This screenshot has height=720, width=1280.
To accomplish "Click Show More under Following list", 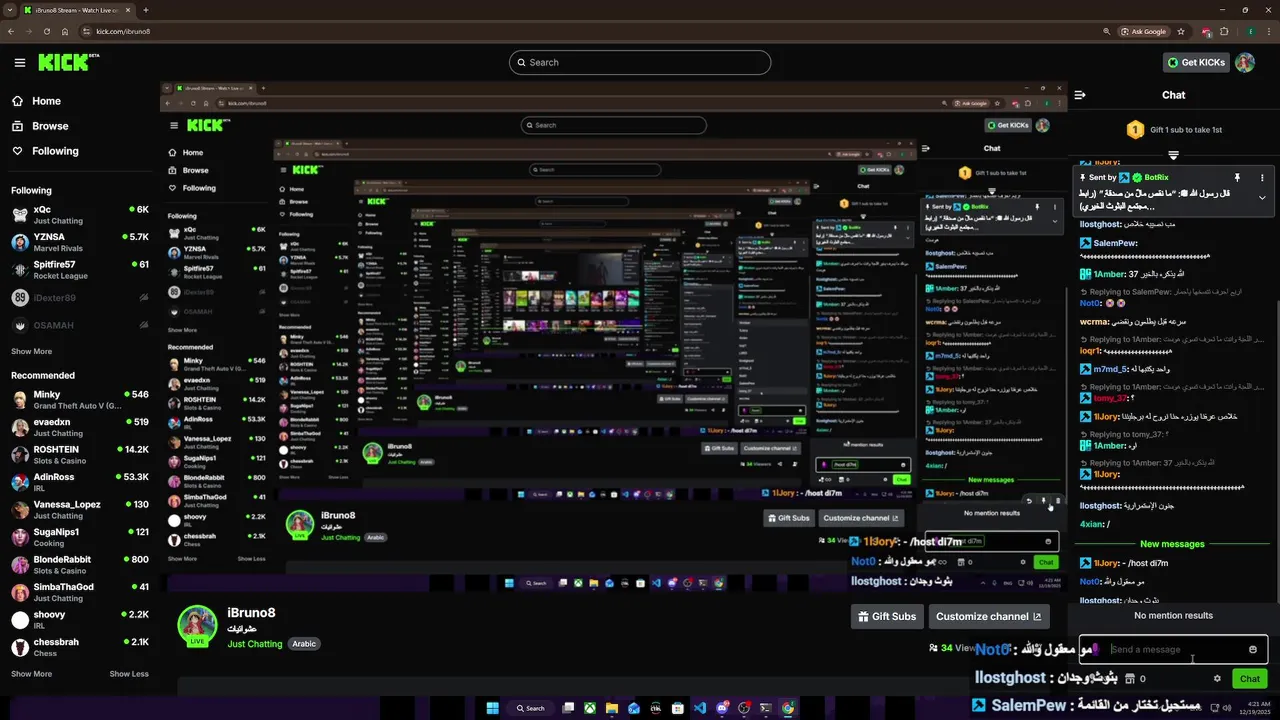I will [x=31, y=351].
